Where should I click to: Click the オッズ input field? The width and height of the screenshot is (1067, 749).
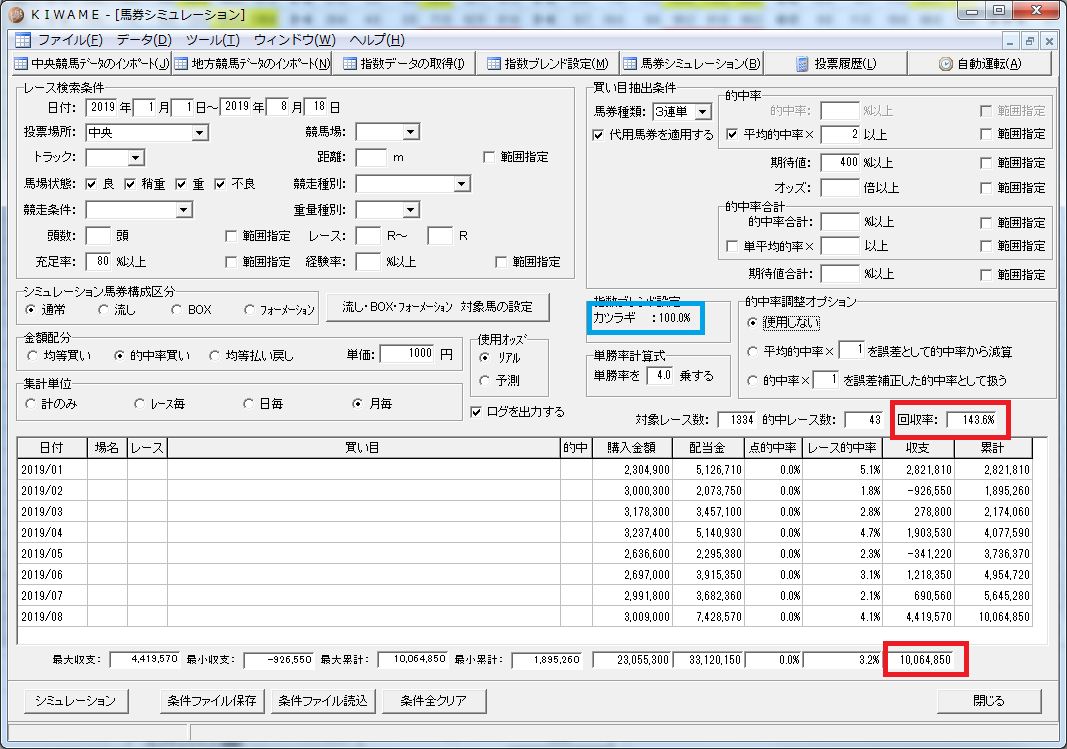[840, 188]
